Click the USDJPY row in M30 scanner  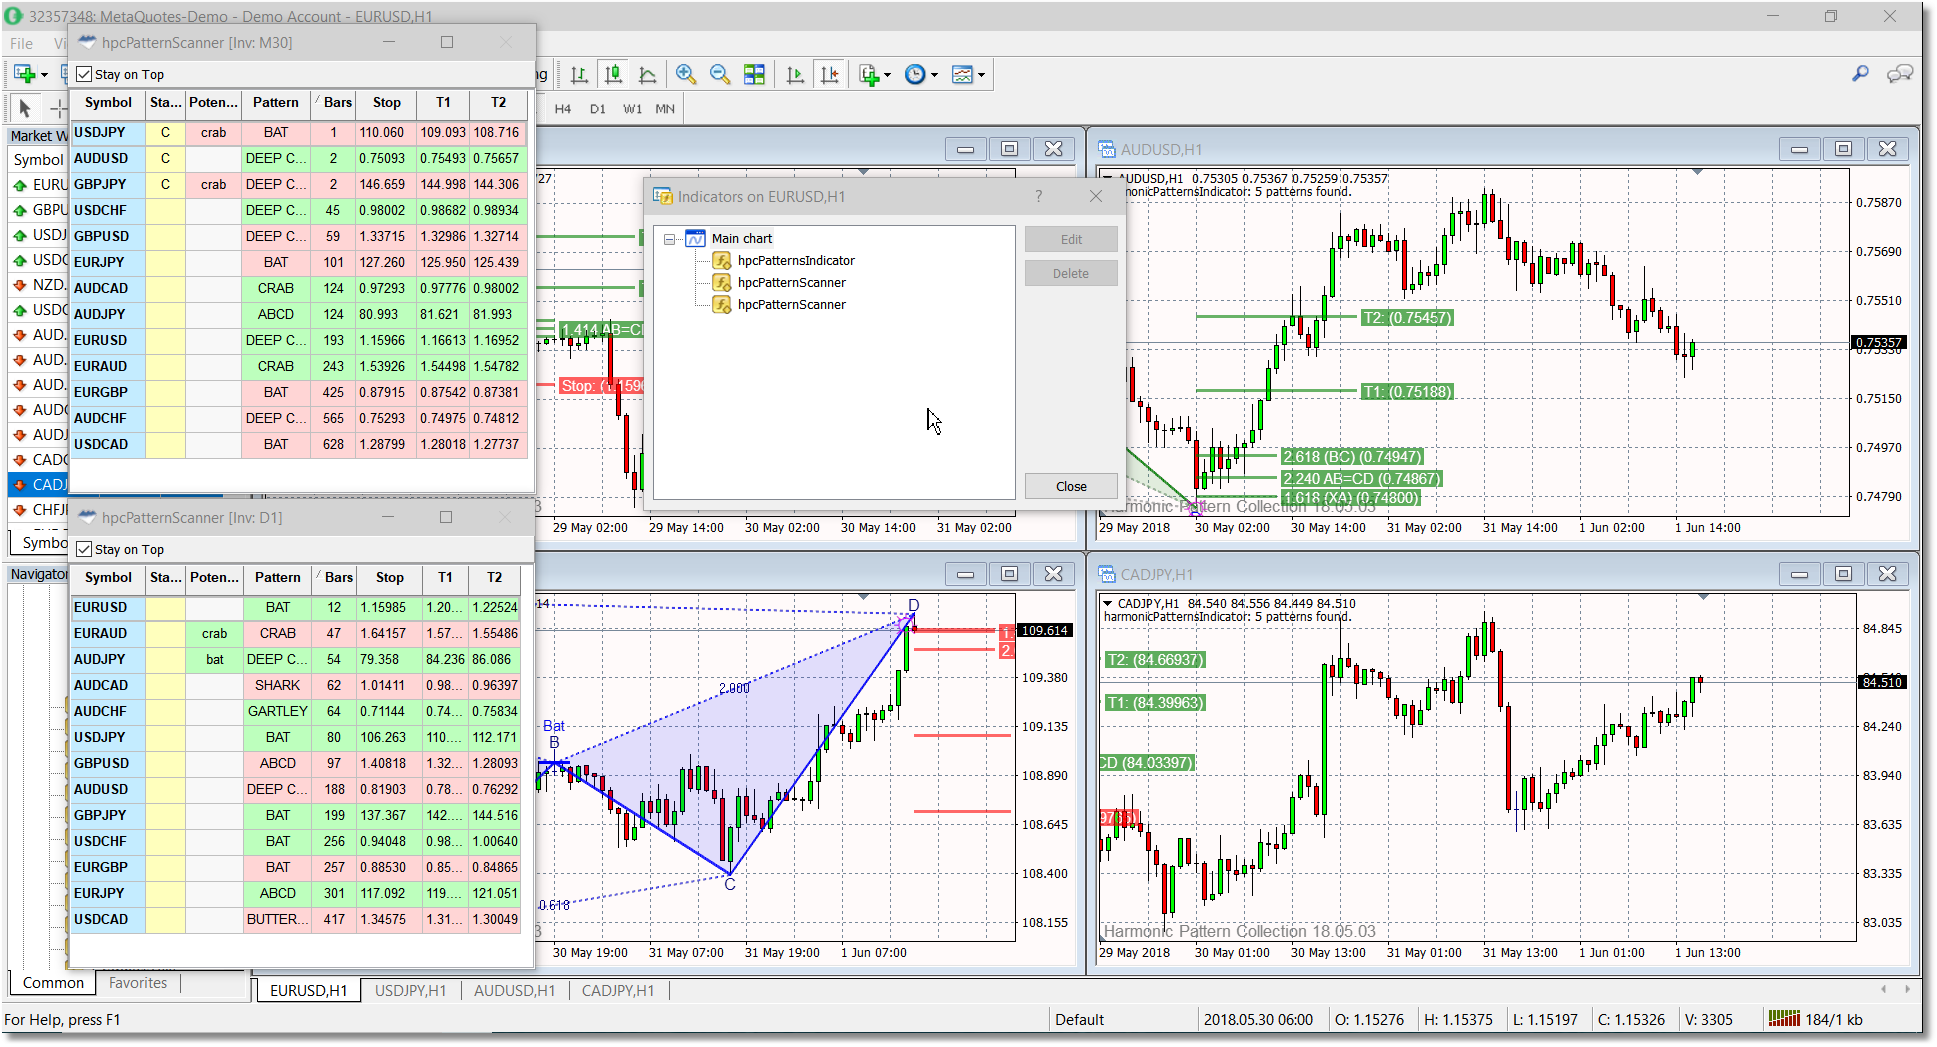pos(298,133)
